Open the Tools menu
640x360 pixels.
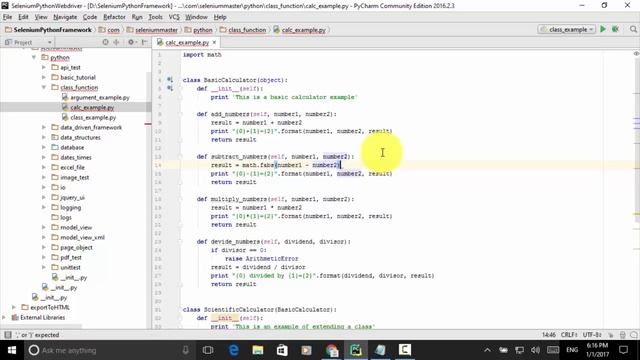155,17
